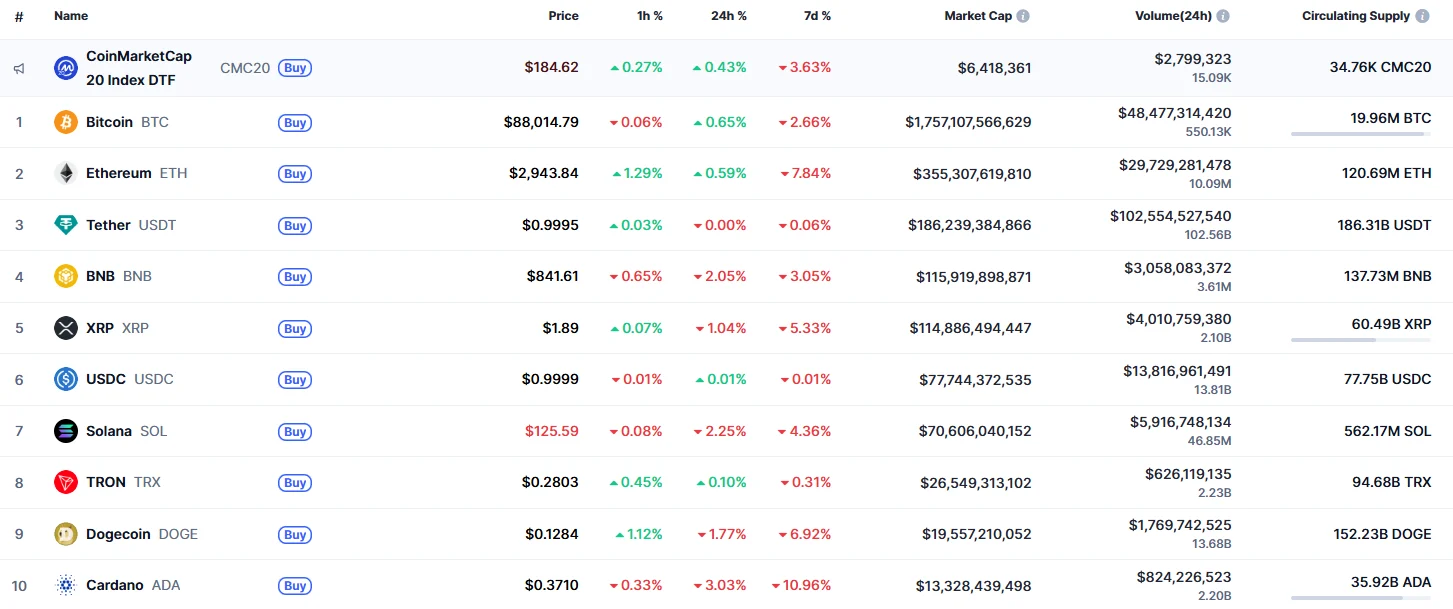Click the XRP circulating supply bar
This screenshot has height=609, width=1453.
pos(1360,340)
